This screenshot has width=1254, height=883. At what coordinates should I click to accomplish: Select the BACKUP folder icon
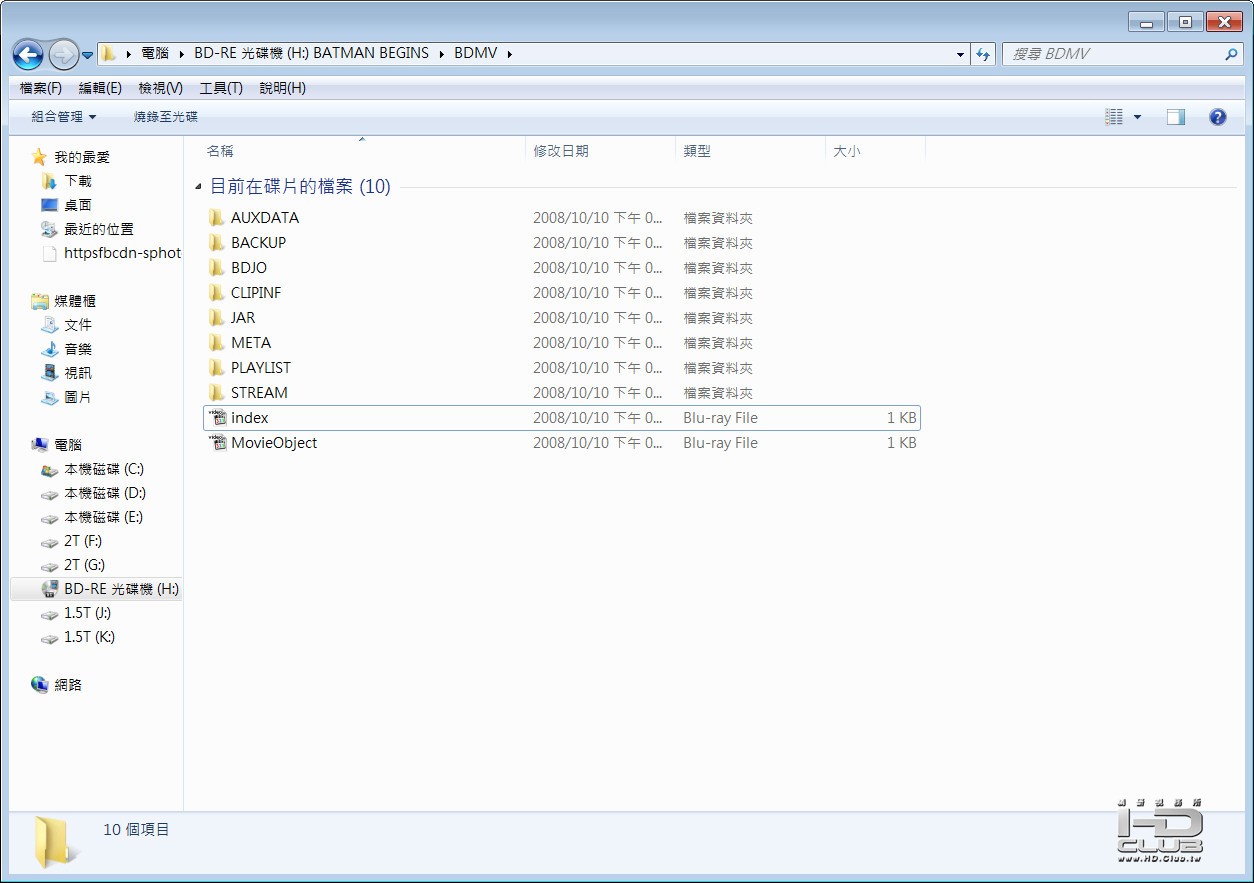[216, 243]
